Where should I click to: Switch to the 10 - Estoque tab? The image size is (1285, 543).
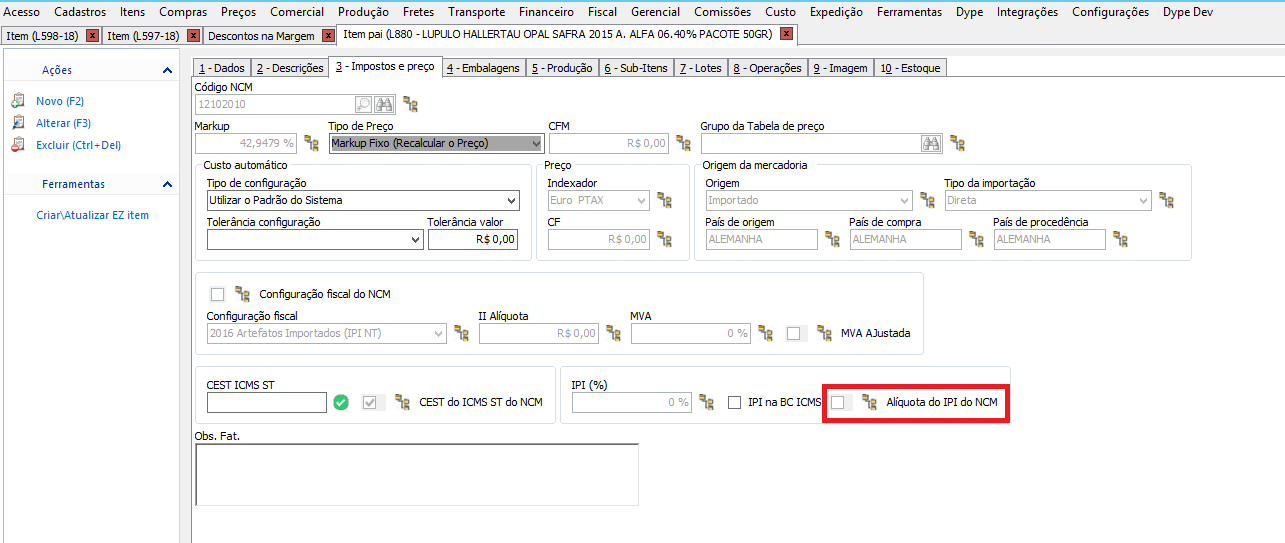click(x=910, y=68)
